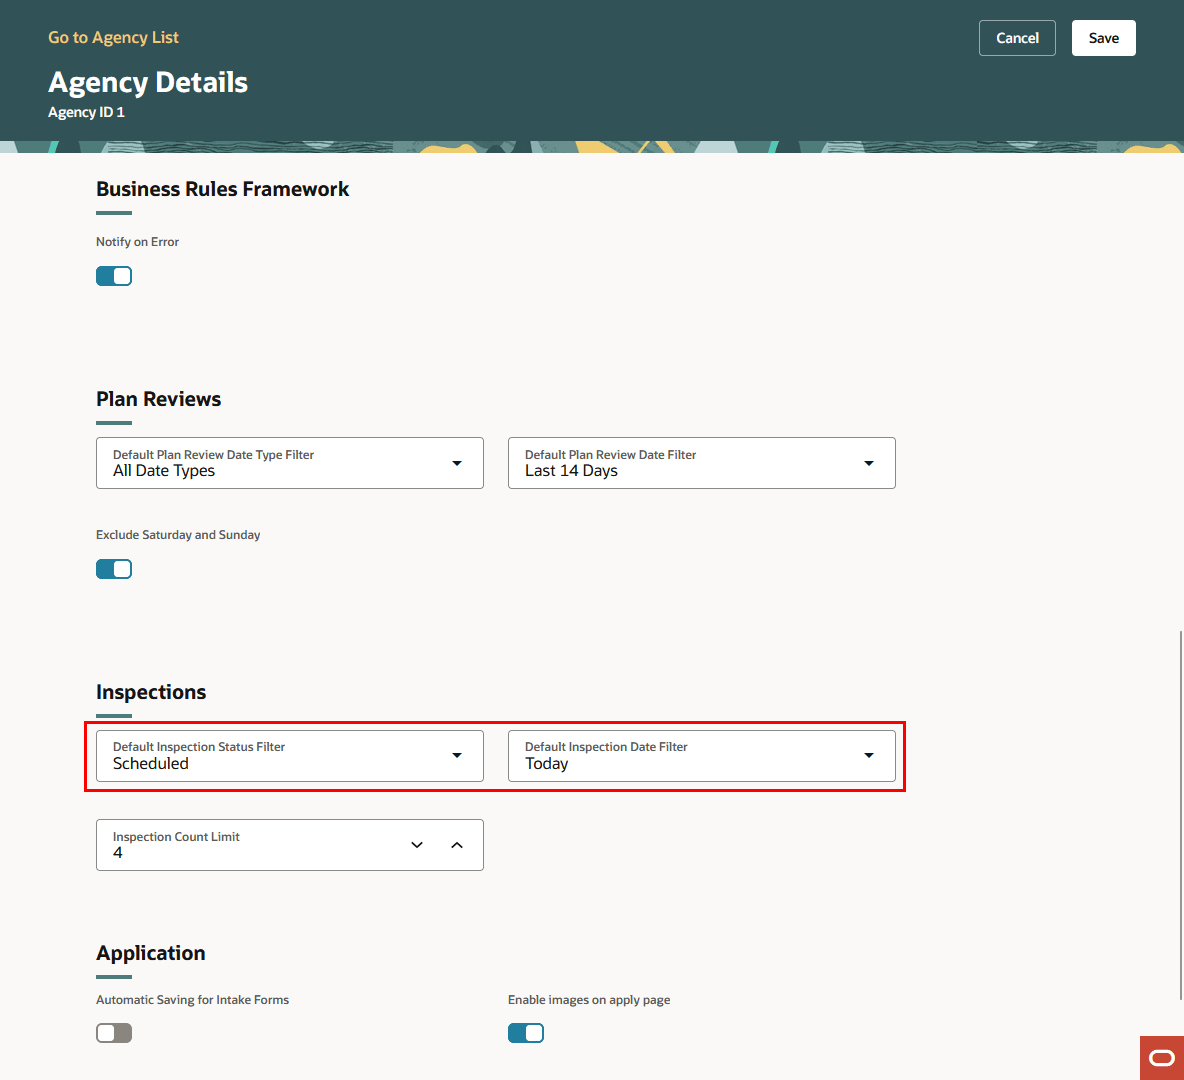Click the caret on Default Inspection Date Filter
1184x1080 pixels.
869,756
